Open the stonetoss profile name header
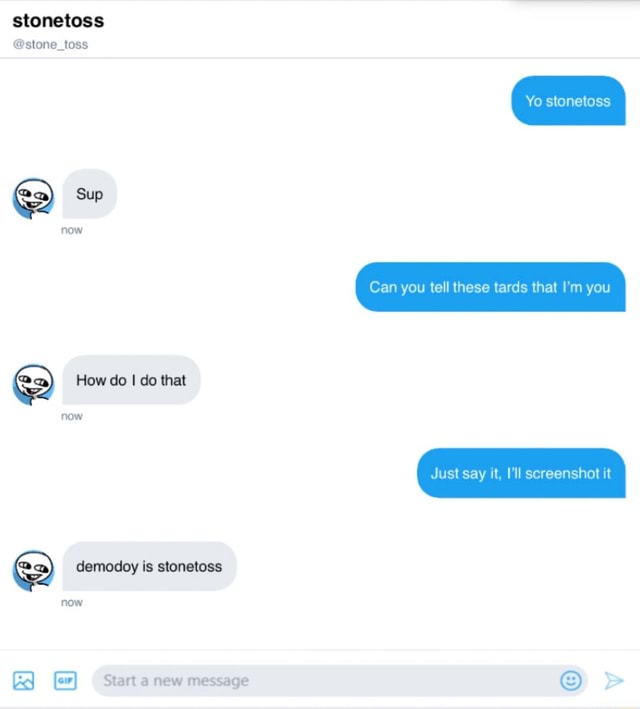 58,21
